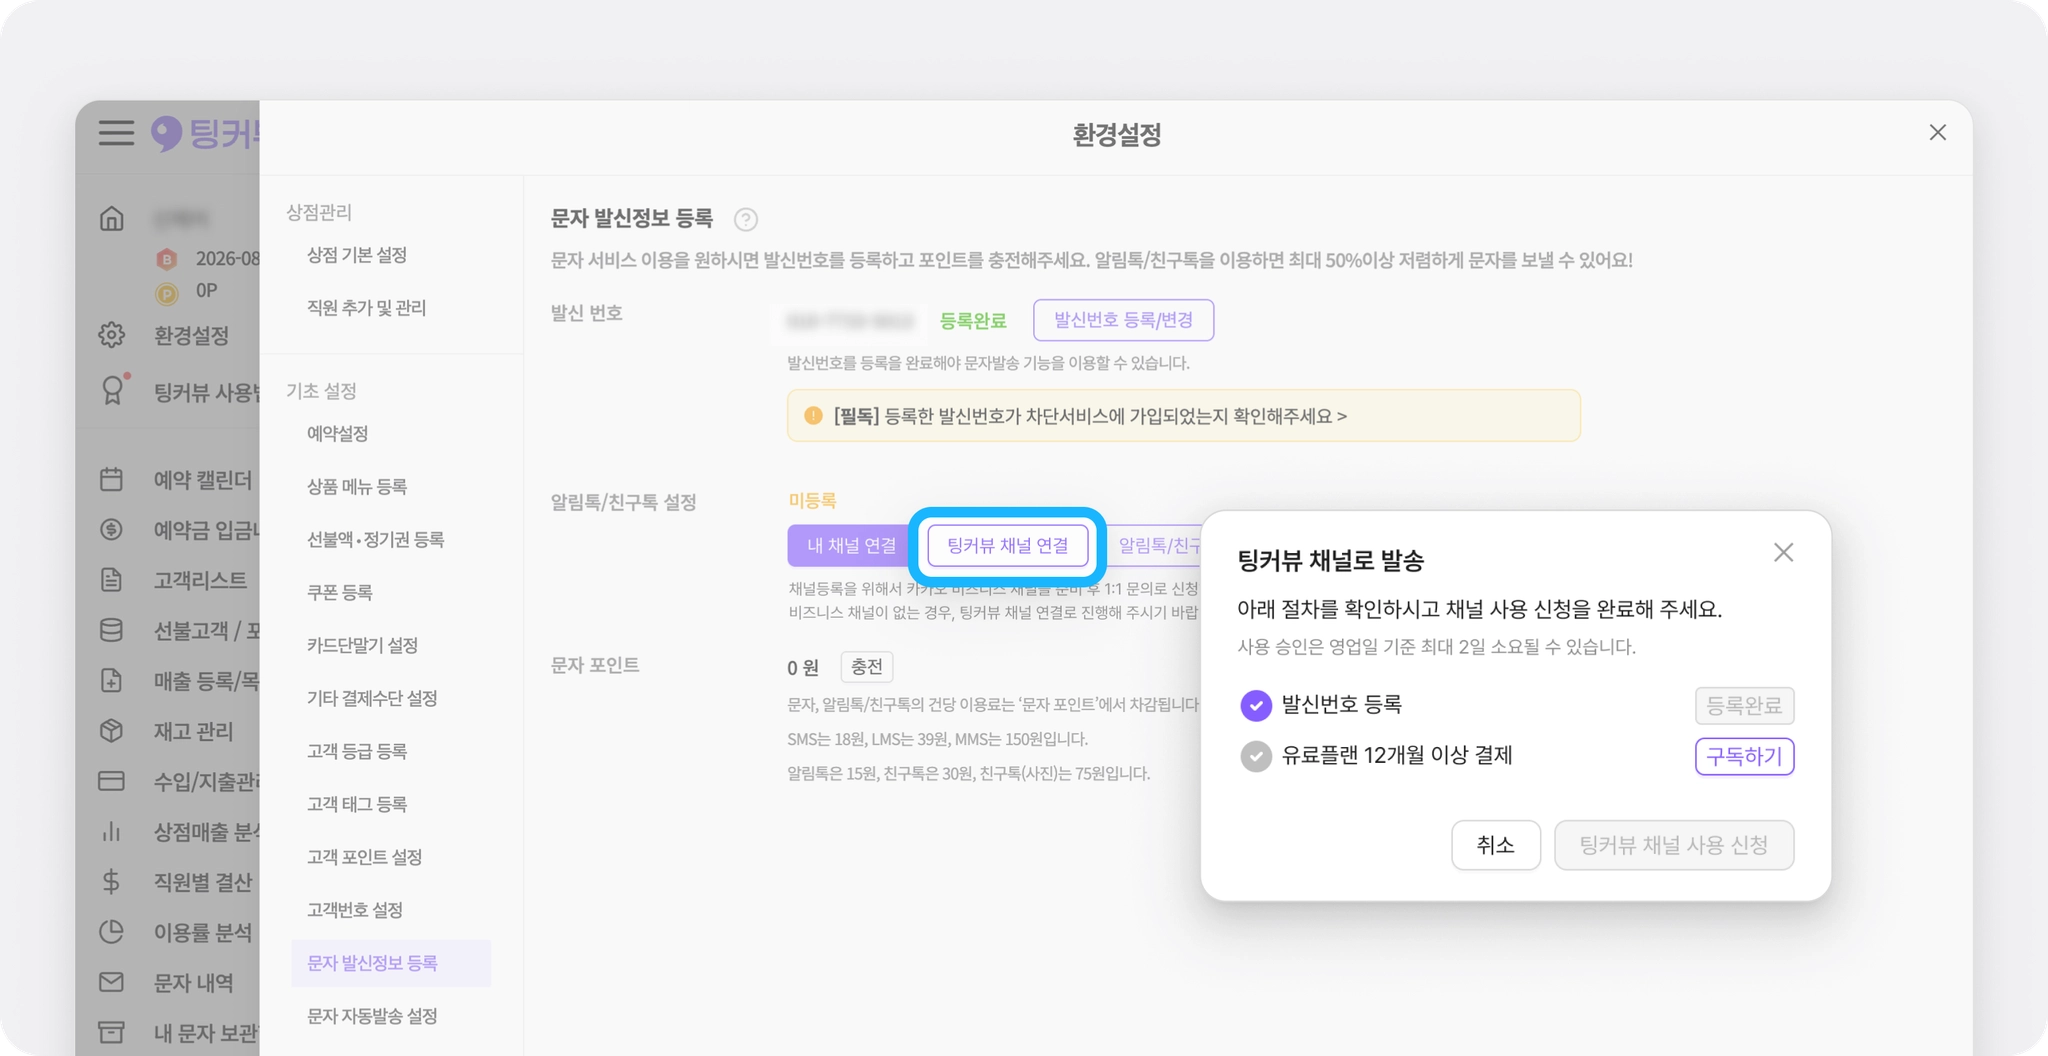Click the 내 채널 연결 button
Viewport: 2048px width, 1056px height.
tap(852, 546)
